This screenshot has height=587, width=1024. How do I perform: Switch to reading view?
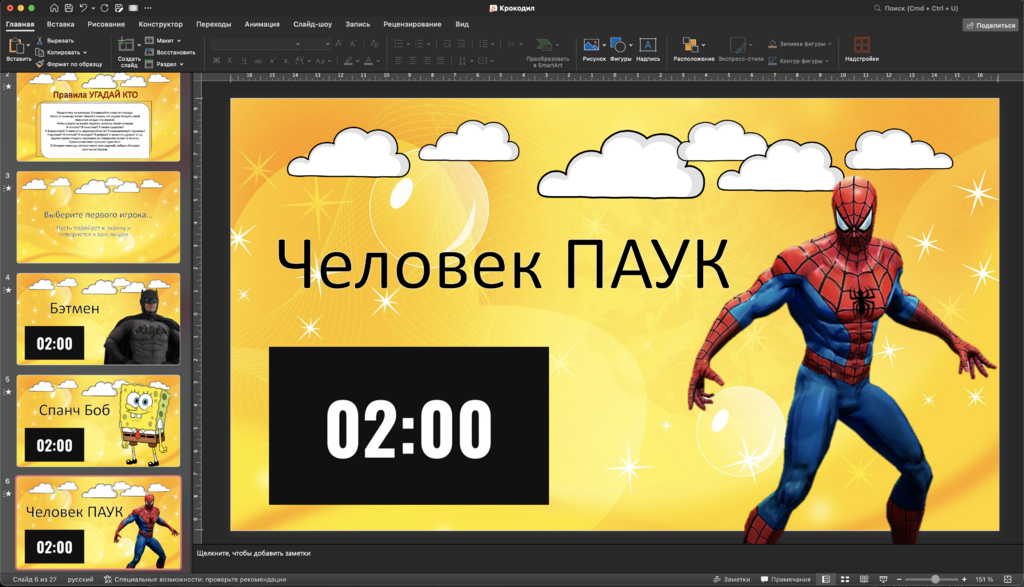coord(864,579)
